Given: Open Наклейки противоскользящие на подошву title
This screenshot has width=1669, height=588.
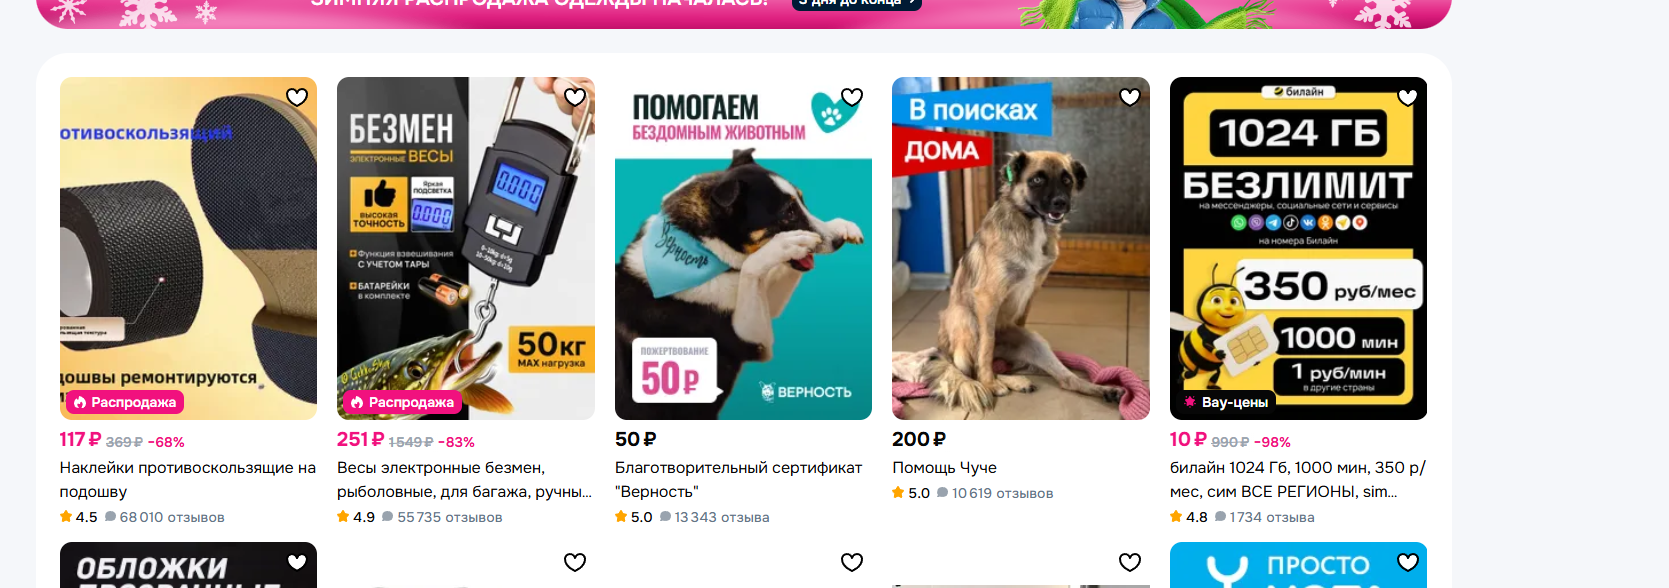Looking at the screenshot, I should click(188, 480).
